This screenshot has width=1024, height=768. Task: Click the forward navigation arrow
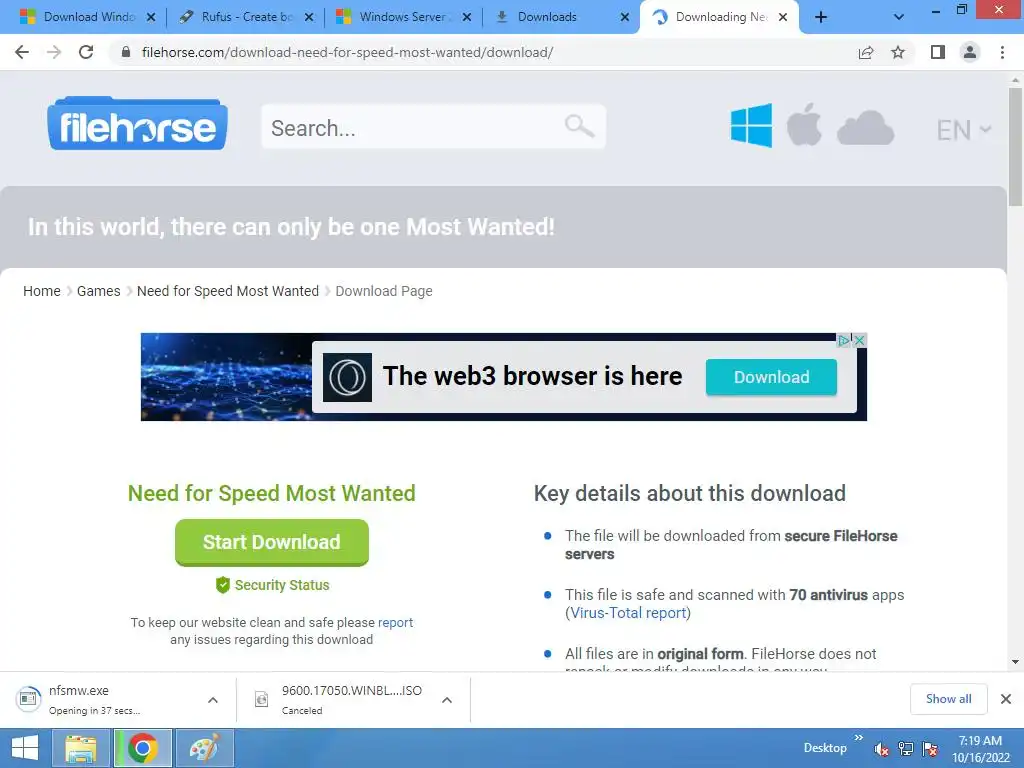click(x=54, y=52)
